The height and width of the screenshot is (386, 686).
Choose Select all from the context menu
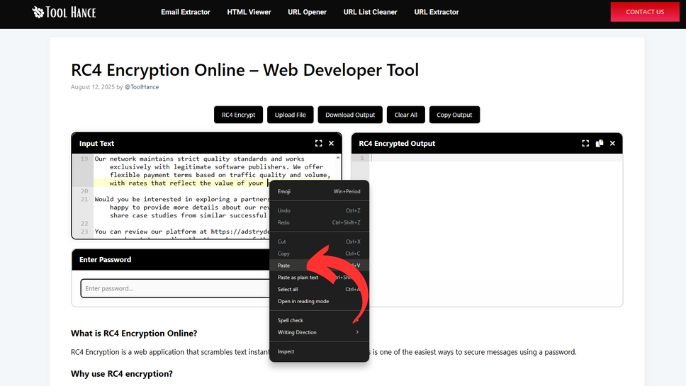pyautogui.click(x=319, y=289)
